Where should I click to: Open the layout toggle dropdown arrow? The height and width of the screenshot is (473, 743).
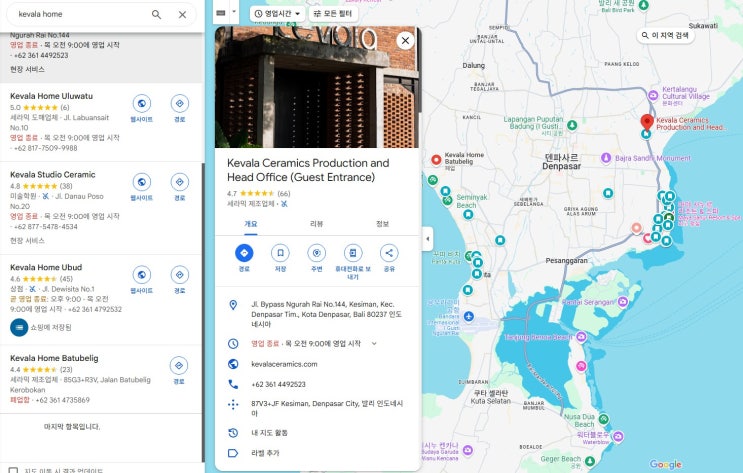[234, 11]
